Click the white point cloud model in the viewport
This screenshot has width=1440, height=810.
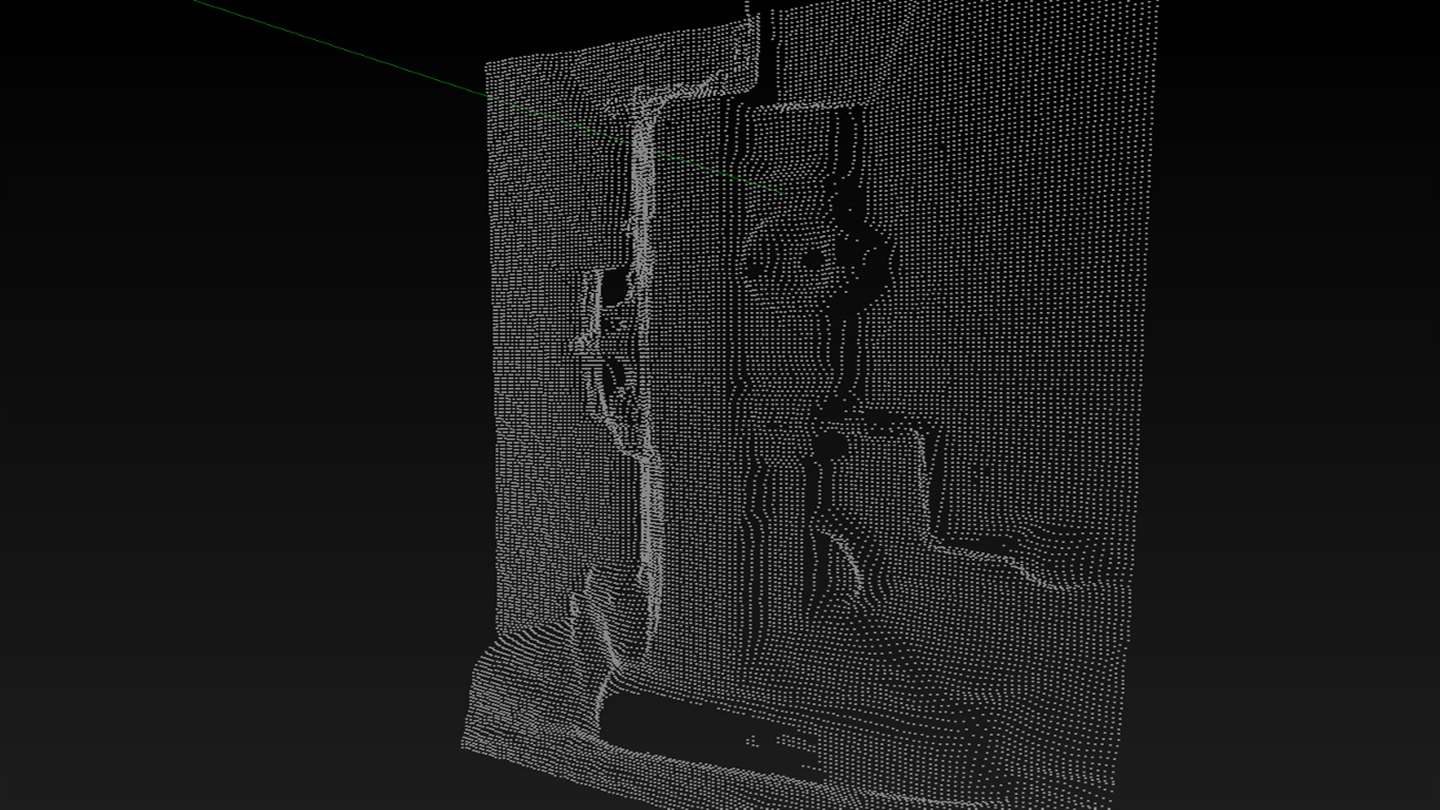(810, 405)
